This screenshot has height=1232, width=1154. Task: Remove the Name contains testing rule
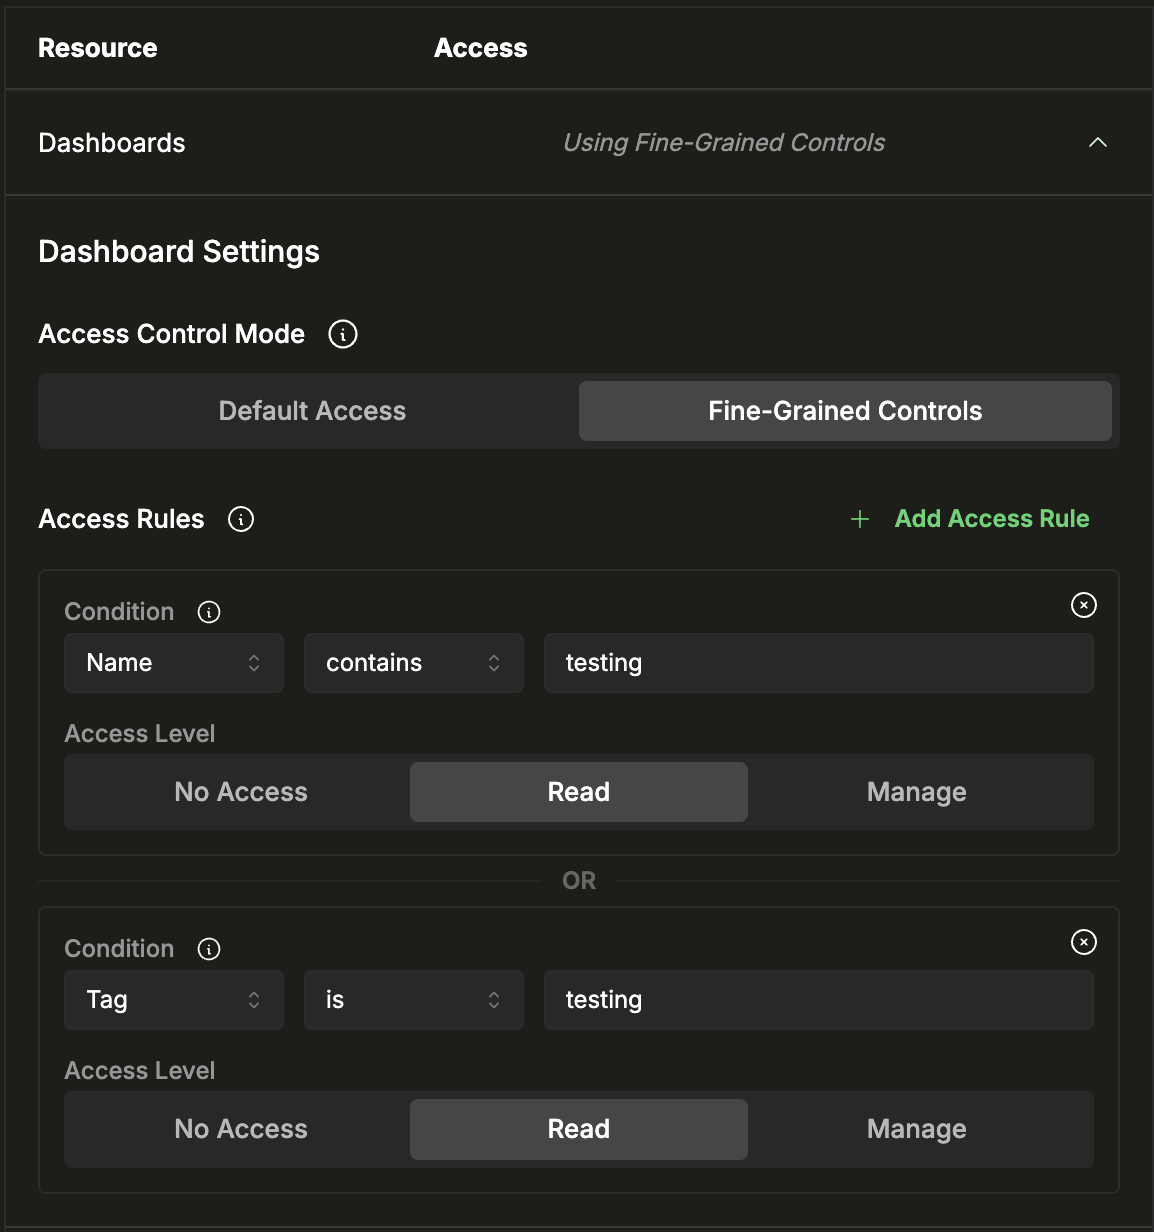(1083, 605)
